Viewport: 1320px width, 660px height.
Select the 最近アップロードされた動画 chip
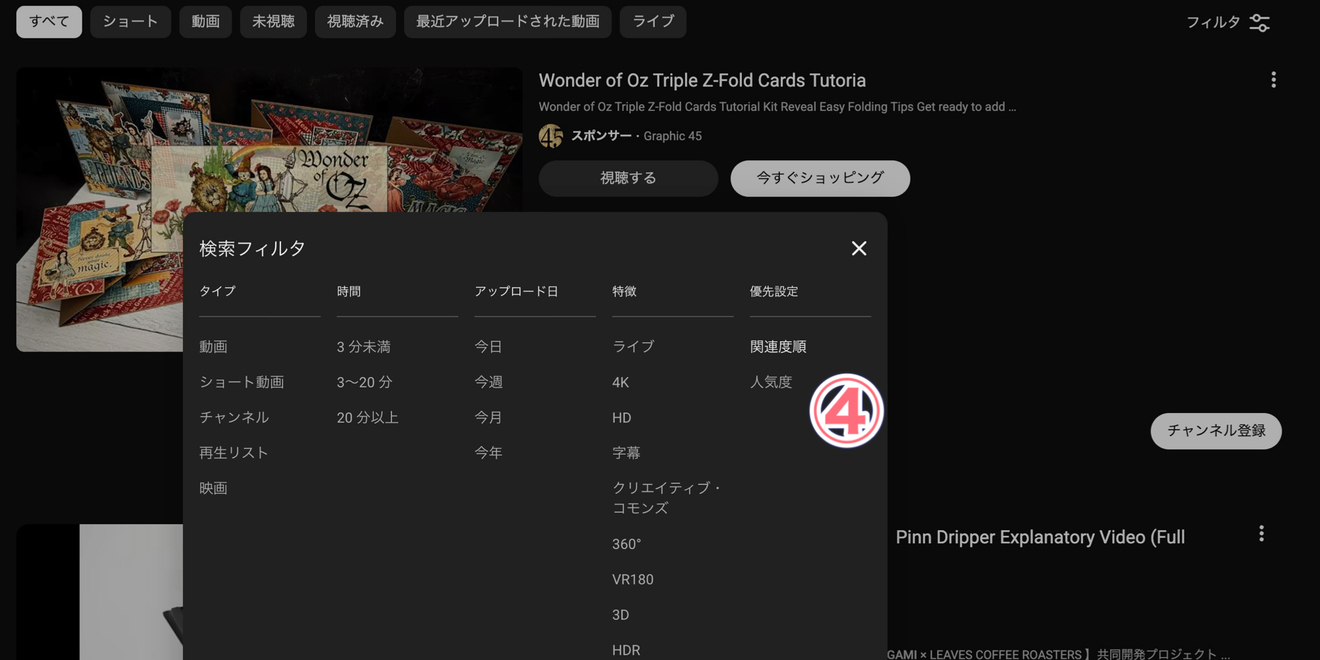pos(508,21)
